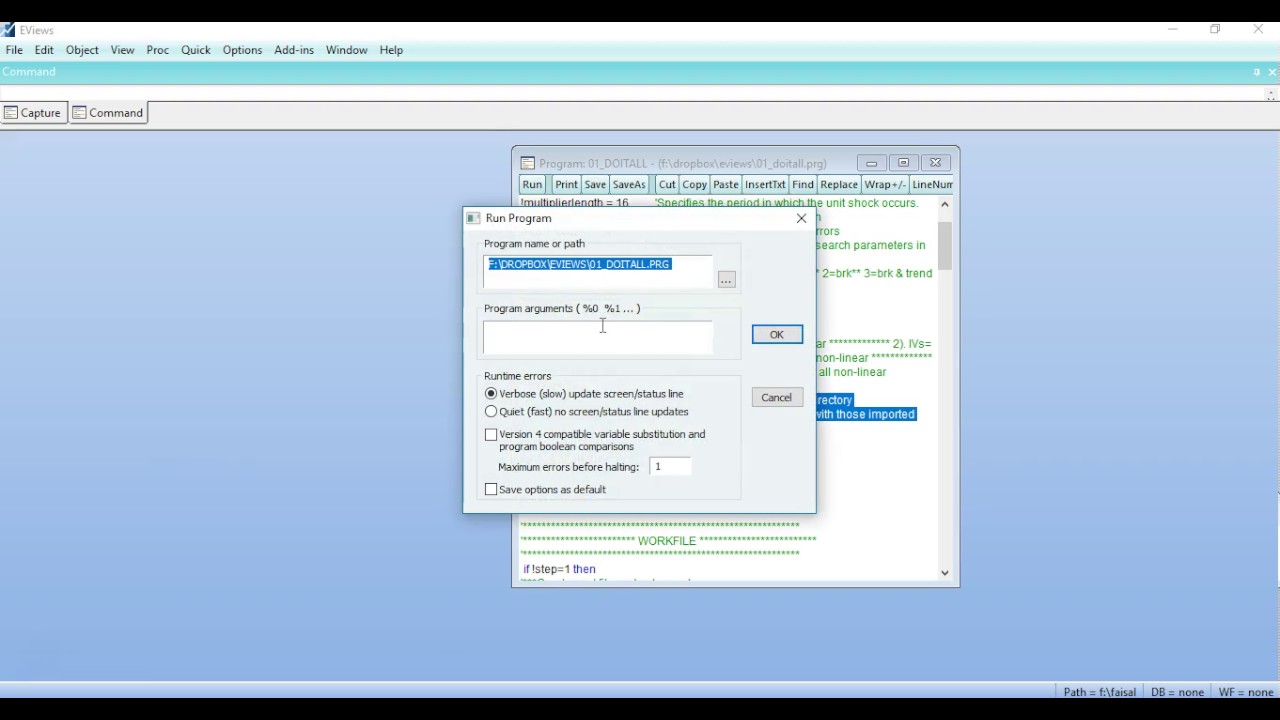Image resolution: width=1280 pixels, height=720 pixels.
Task: Minimize the EViews application window
Action: (1174, 30)
